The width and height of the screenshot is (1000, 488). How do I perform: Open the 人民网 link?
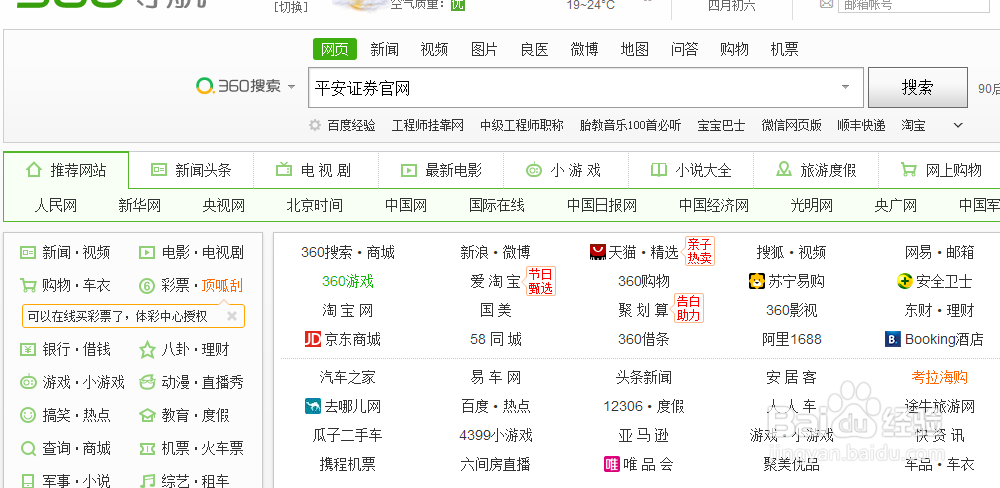point(55,205)
